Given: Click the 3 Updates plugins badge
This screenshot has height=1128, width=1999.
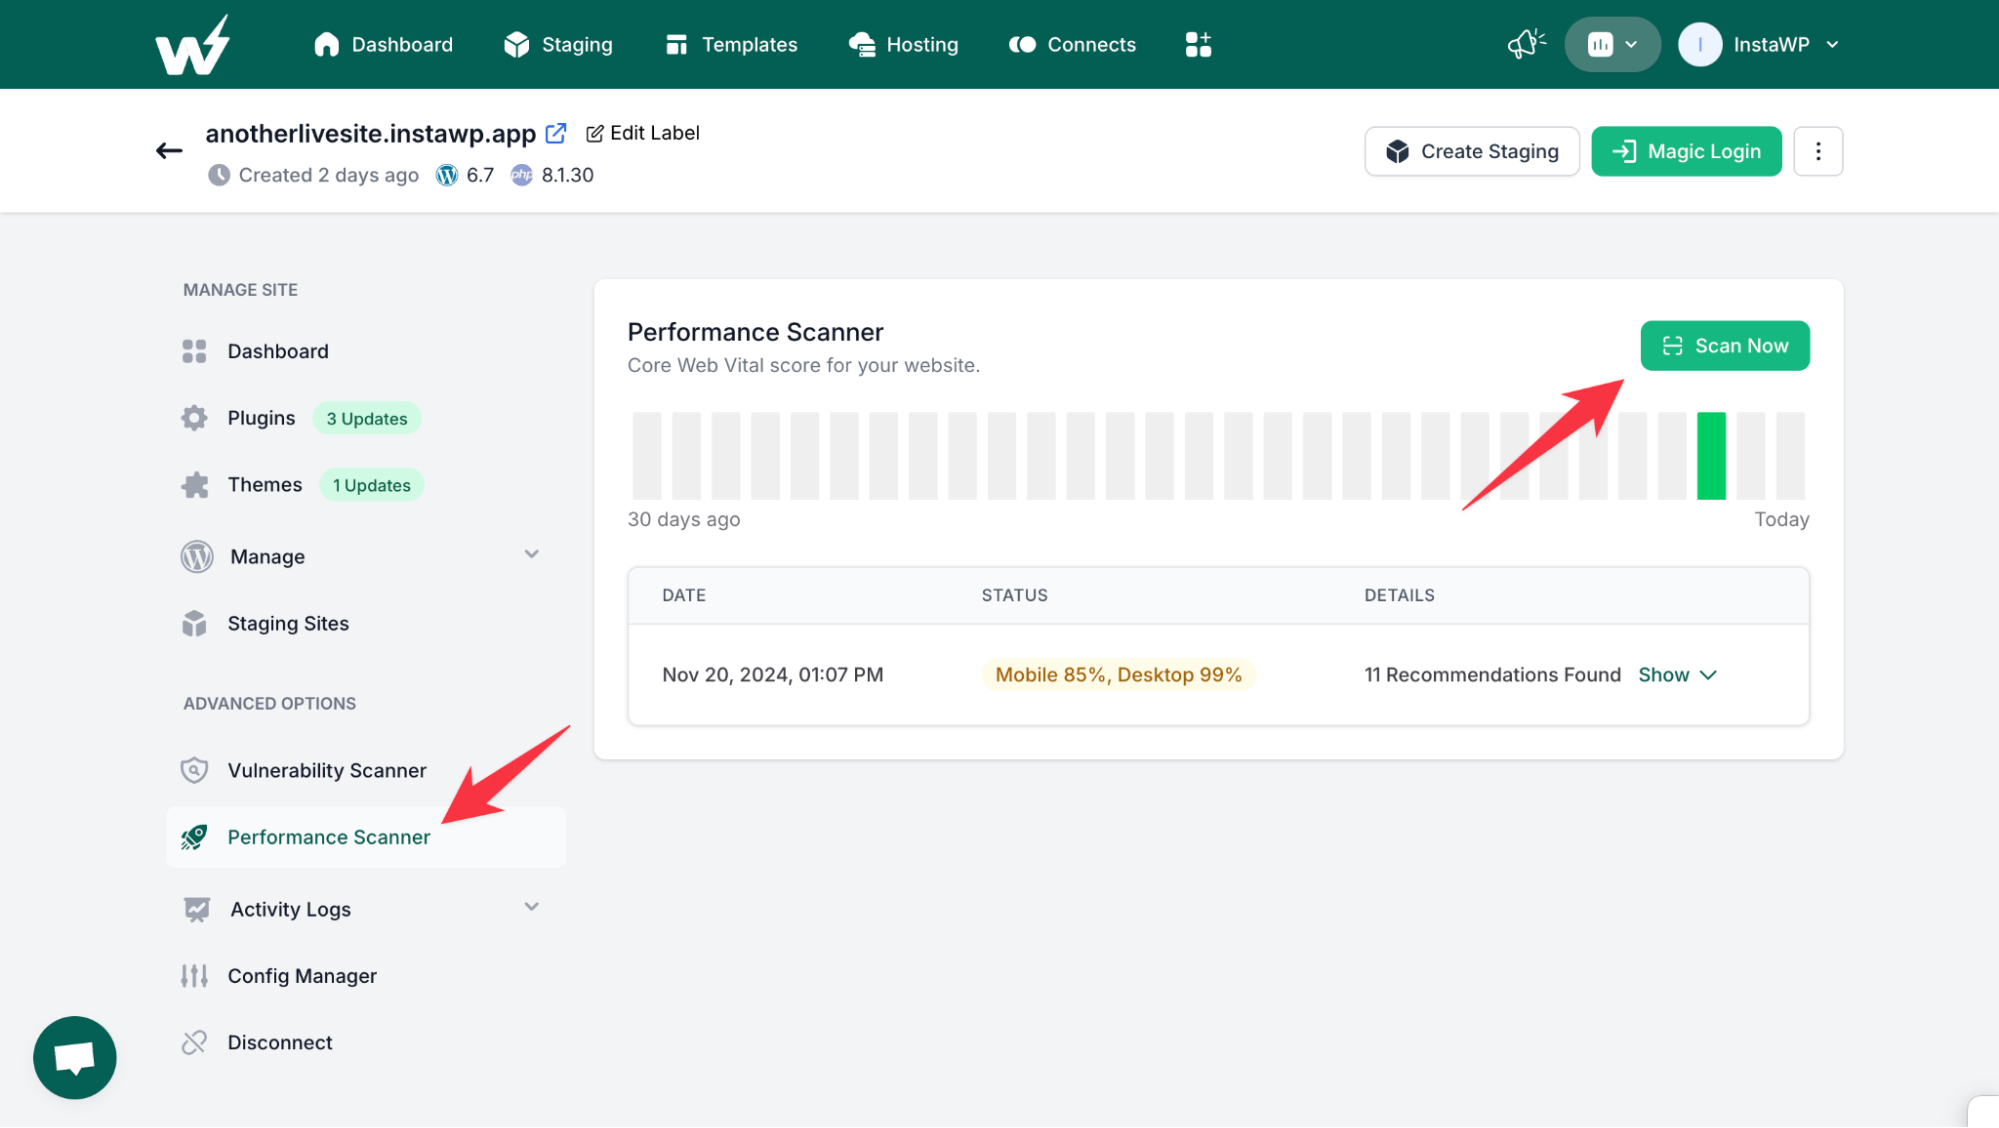Looking at the screenshot, I should (x=367, y=419).
